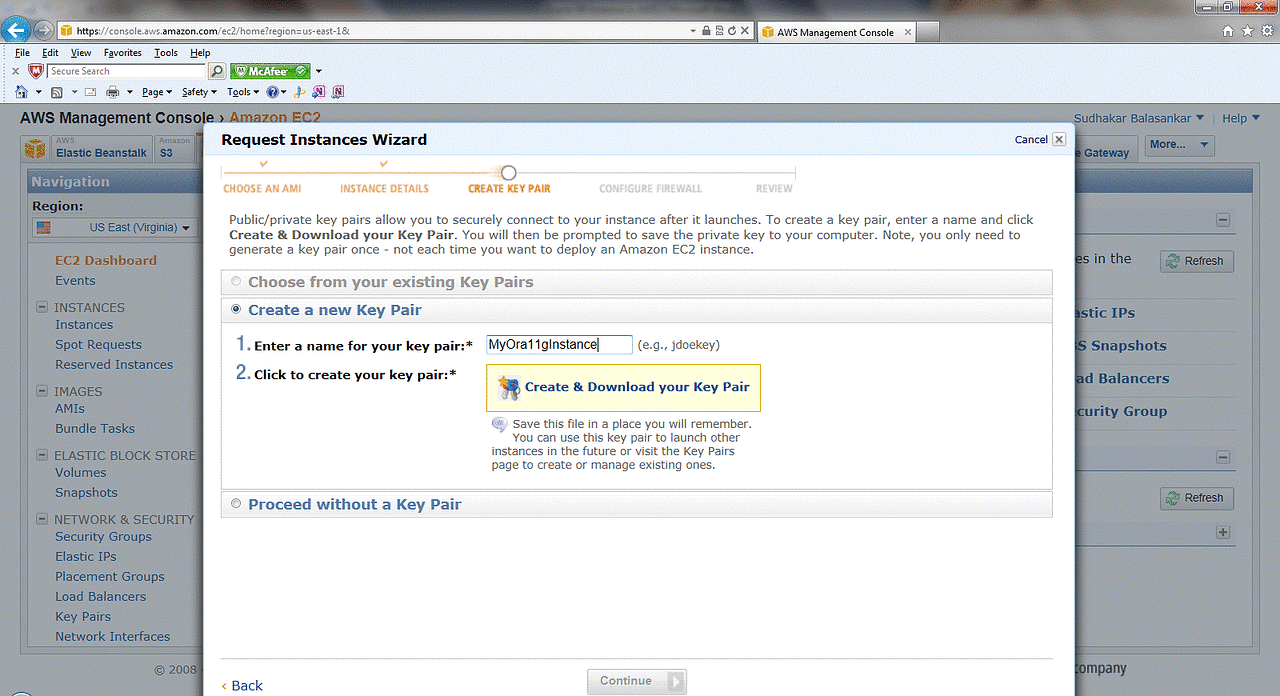This screenshot has width=1280, height=696.
Task: Open the View menu
Action: click(x=81, y=53)
